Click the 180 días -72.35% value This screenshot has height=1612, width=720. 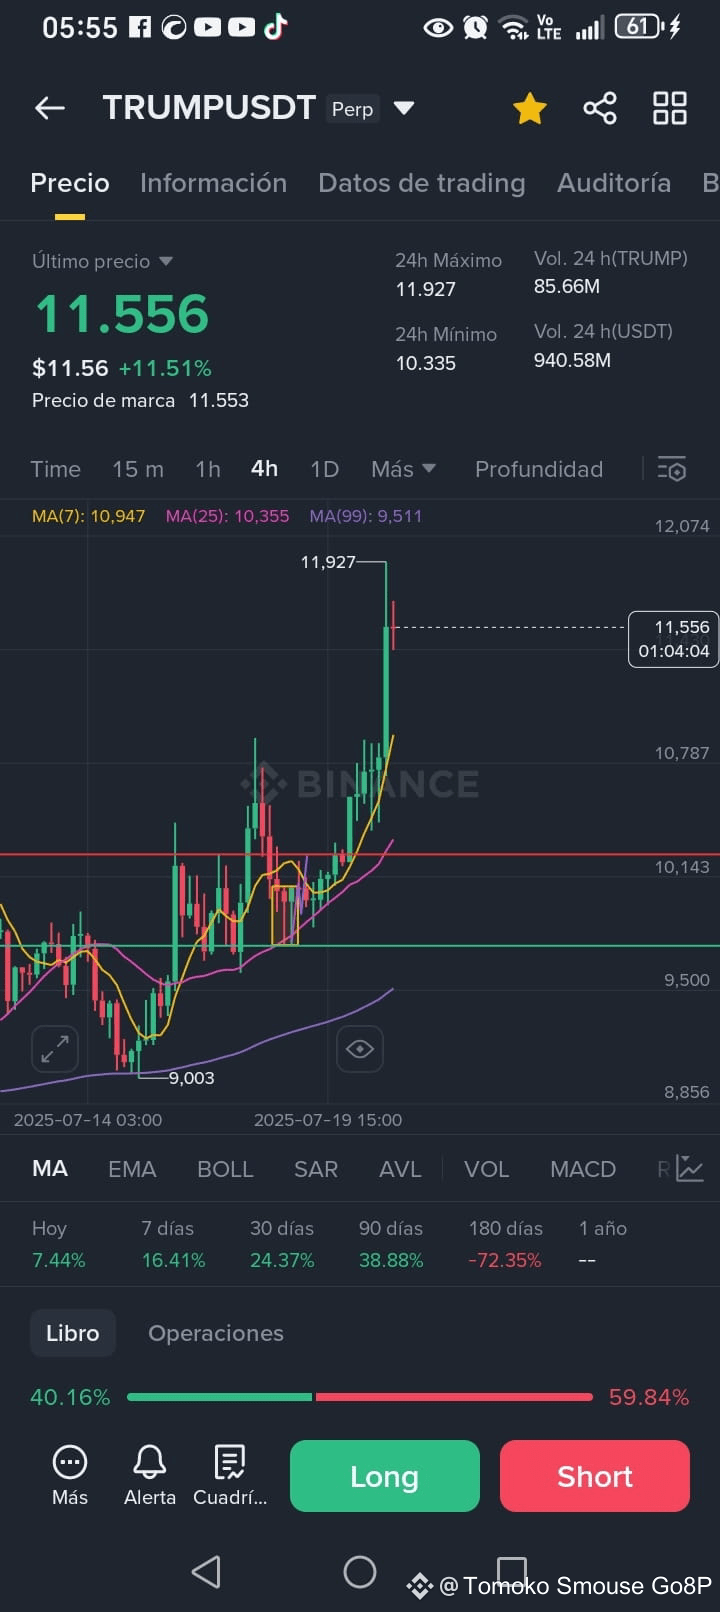coord(505,1260)
